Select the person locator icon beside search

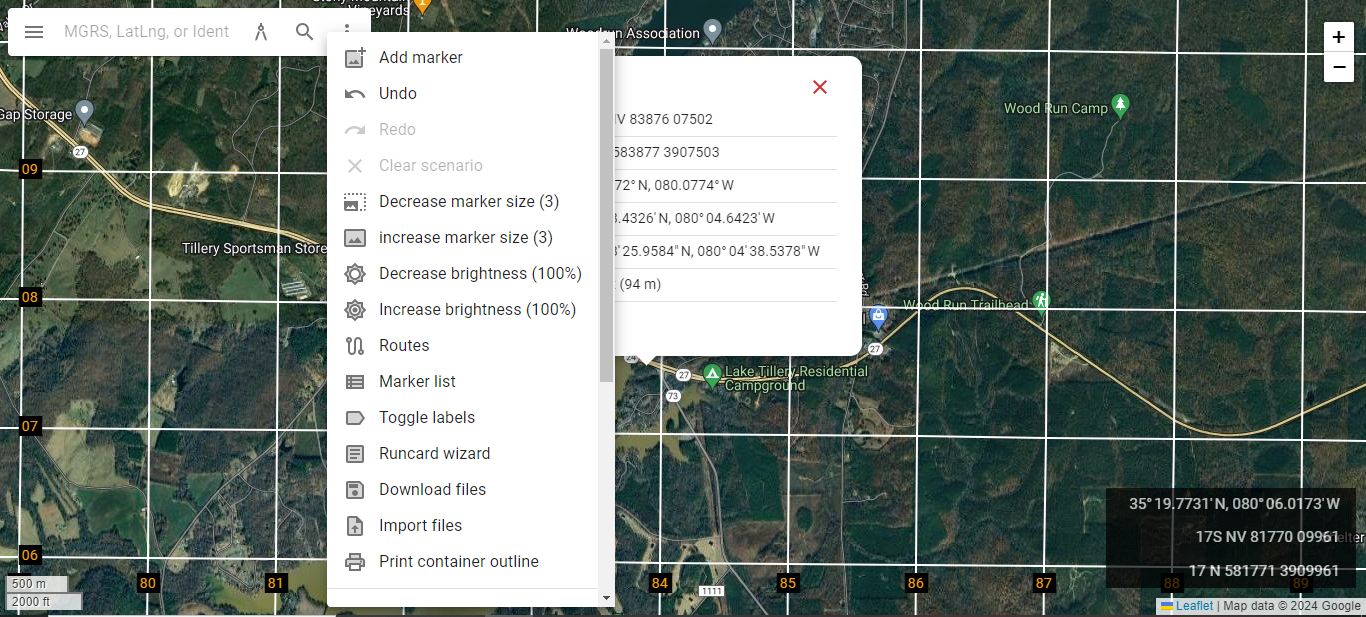260,31
